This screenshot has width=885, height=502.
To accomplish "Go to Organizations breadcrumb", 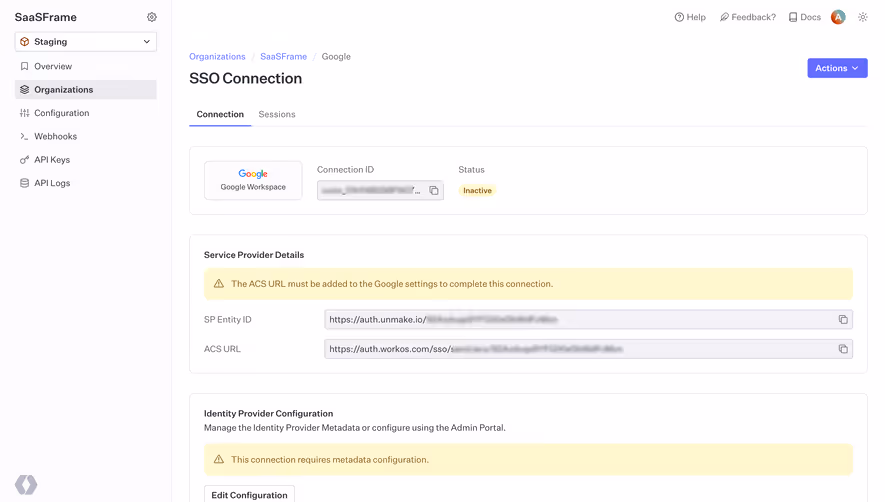I will 217,56.
